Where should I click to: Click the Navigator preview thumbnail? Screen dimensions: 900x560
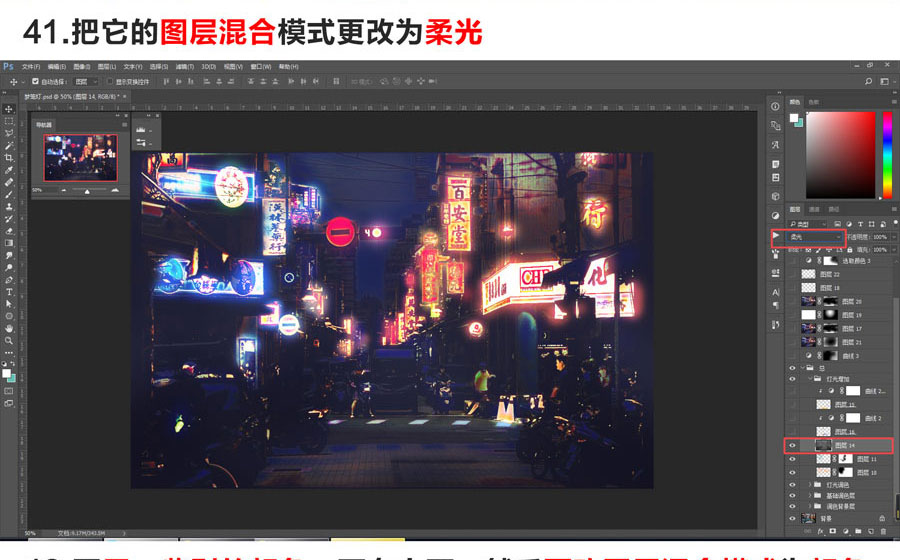80,157
